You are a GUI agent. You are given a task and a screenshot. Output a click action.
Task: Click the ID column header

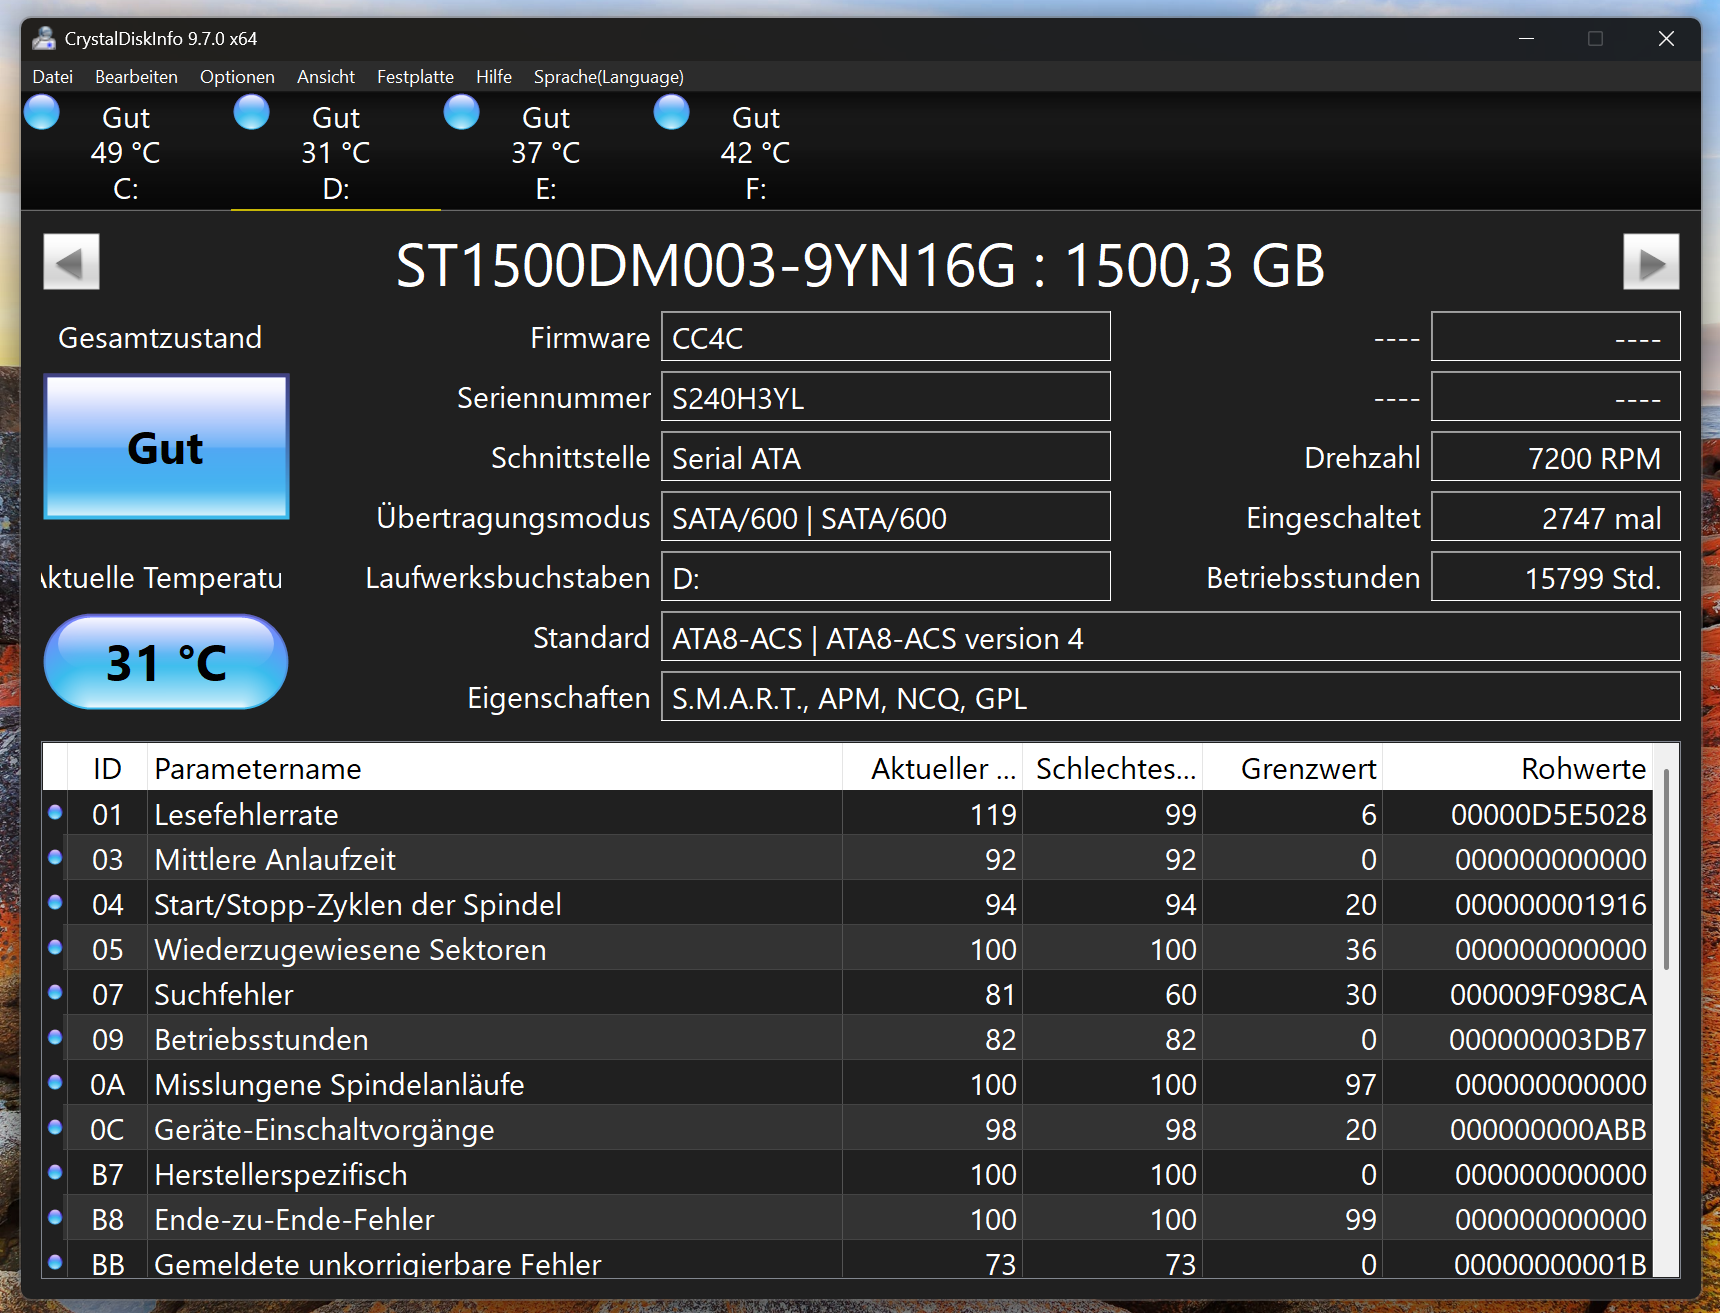tap(107, 768)
